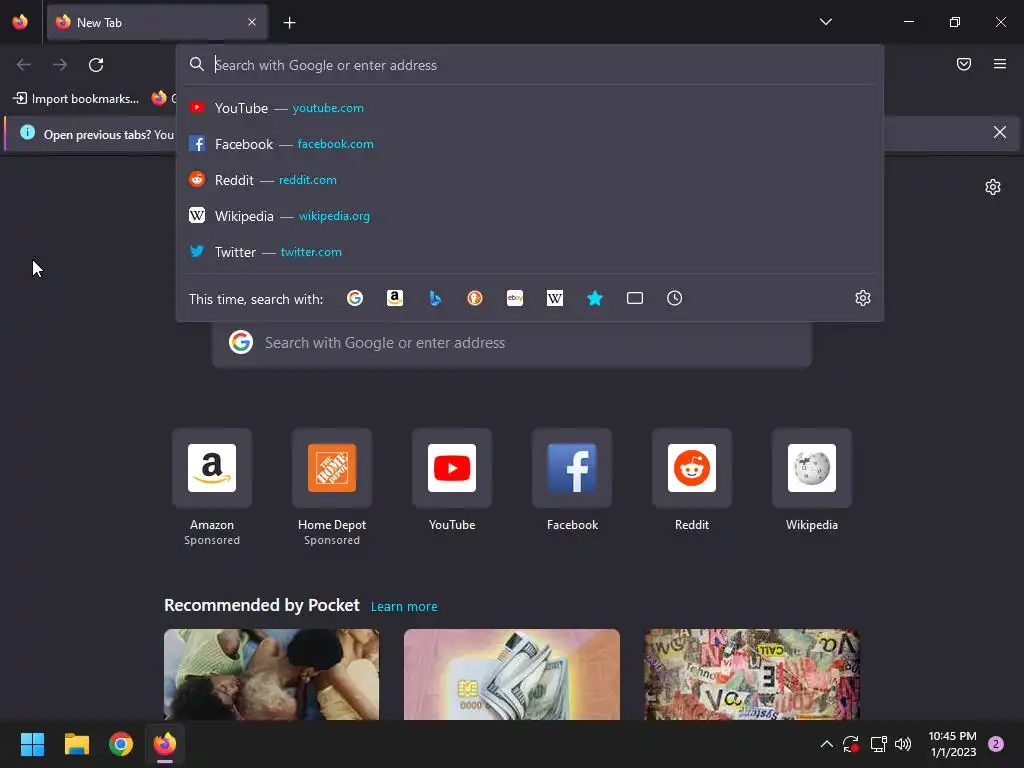Search open tabs using the tabs icon
Screen dimensions: 1024x768
(x=635, y=298)
